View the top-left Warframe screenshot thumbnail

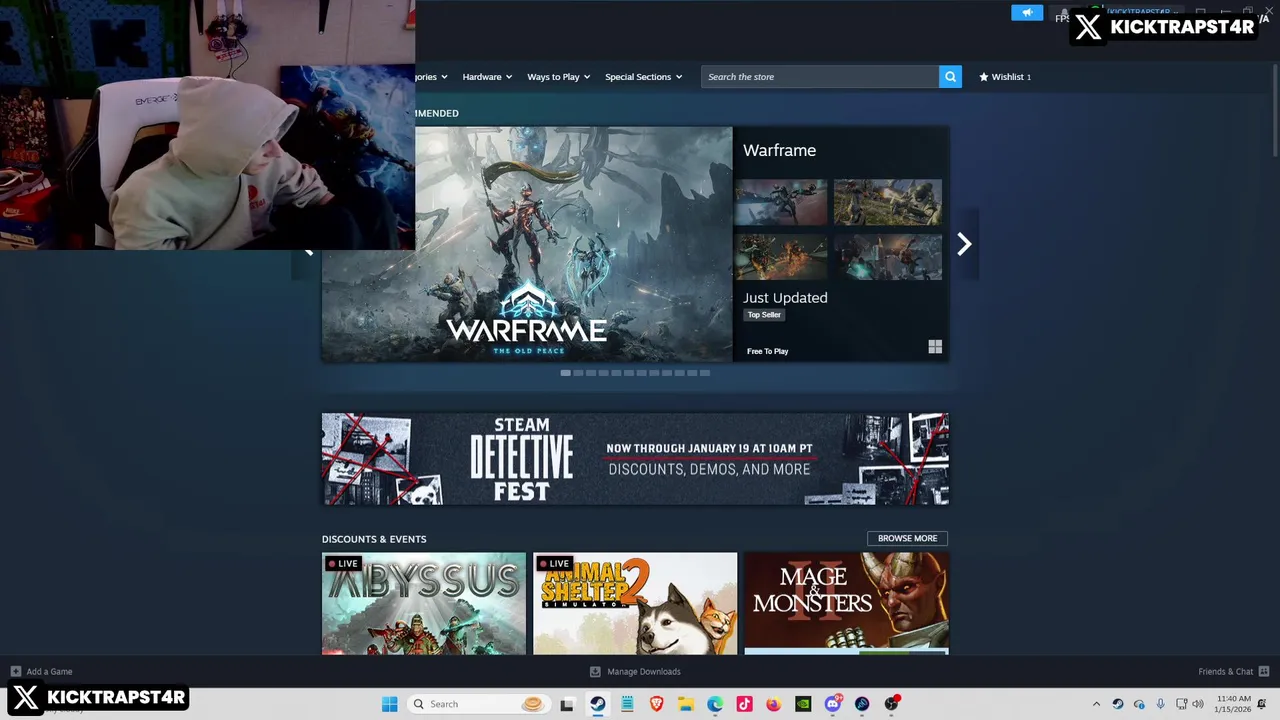pos(780,203)
